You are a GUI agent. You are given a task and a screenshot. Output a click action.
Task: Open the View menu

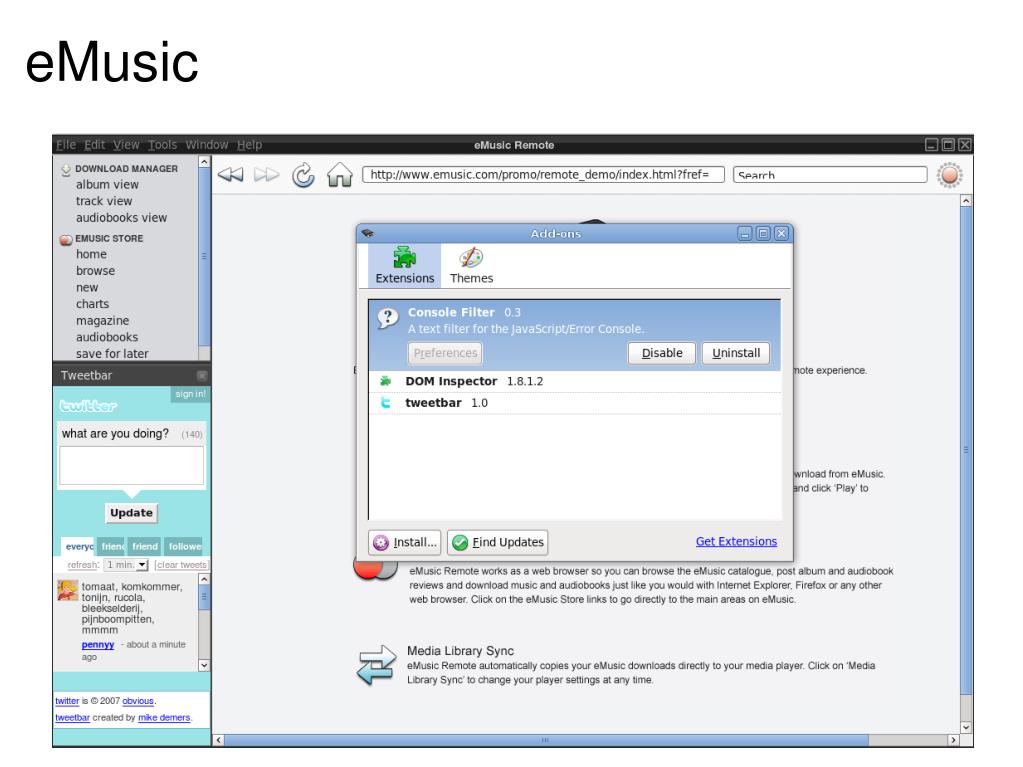(126, 145)
